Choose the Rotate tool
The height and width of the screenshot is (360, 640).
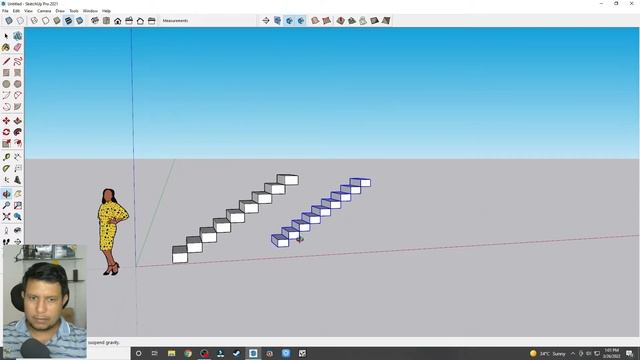[6, 132]
